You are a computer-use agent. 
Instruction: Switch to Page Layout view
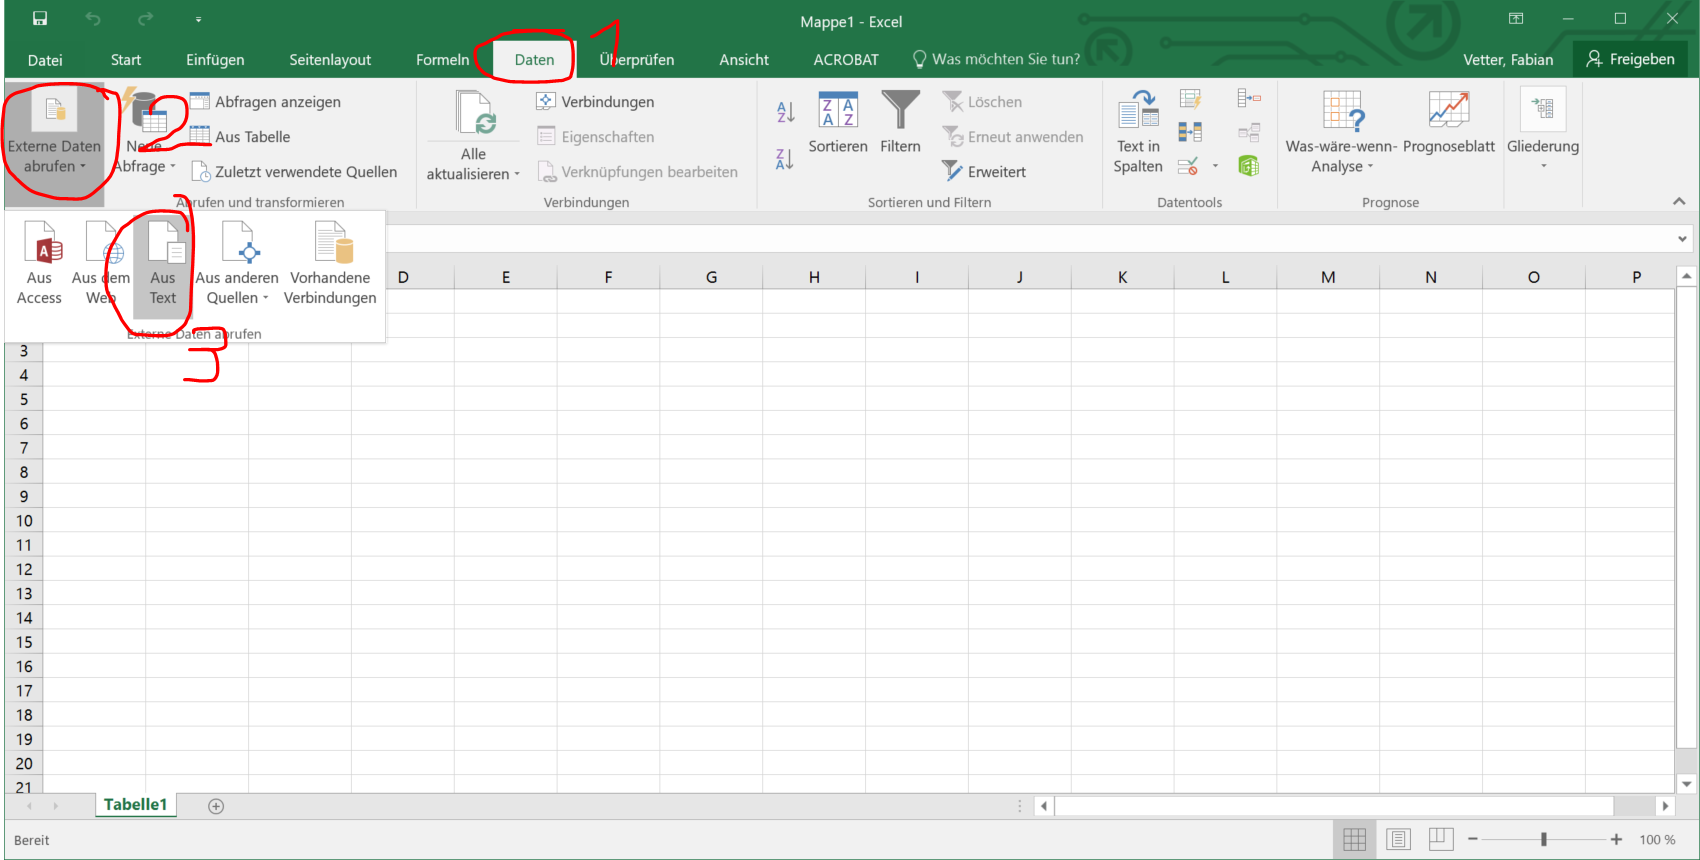(1398, 839)
